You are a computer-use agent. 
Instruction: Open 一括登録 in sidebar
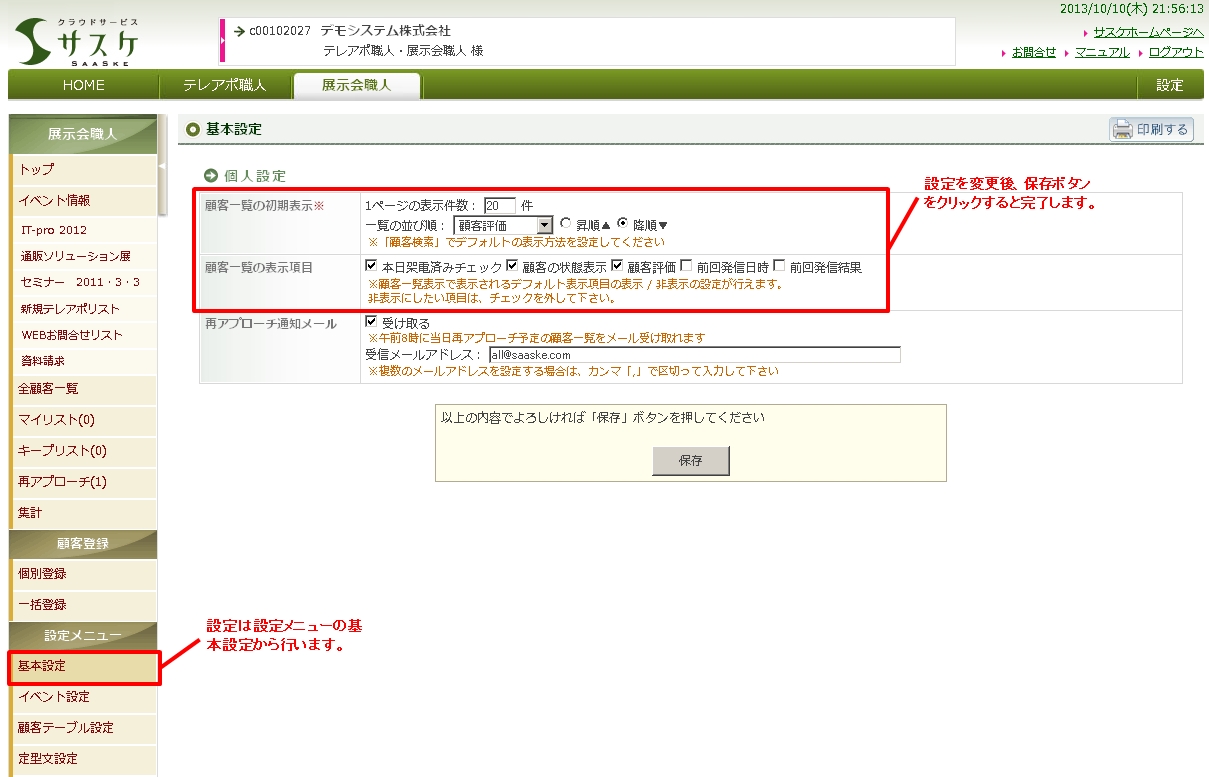(84, 605)
